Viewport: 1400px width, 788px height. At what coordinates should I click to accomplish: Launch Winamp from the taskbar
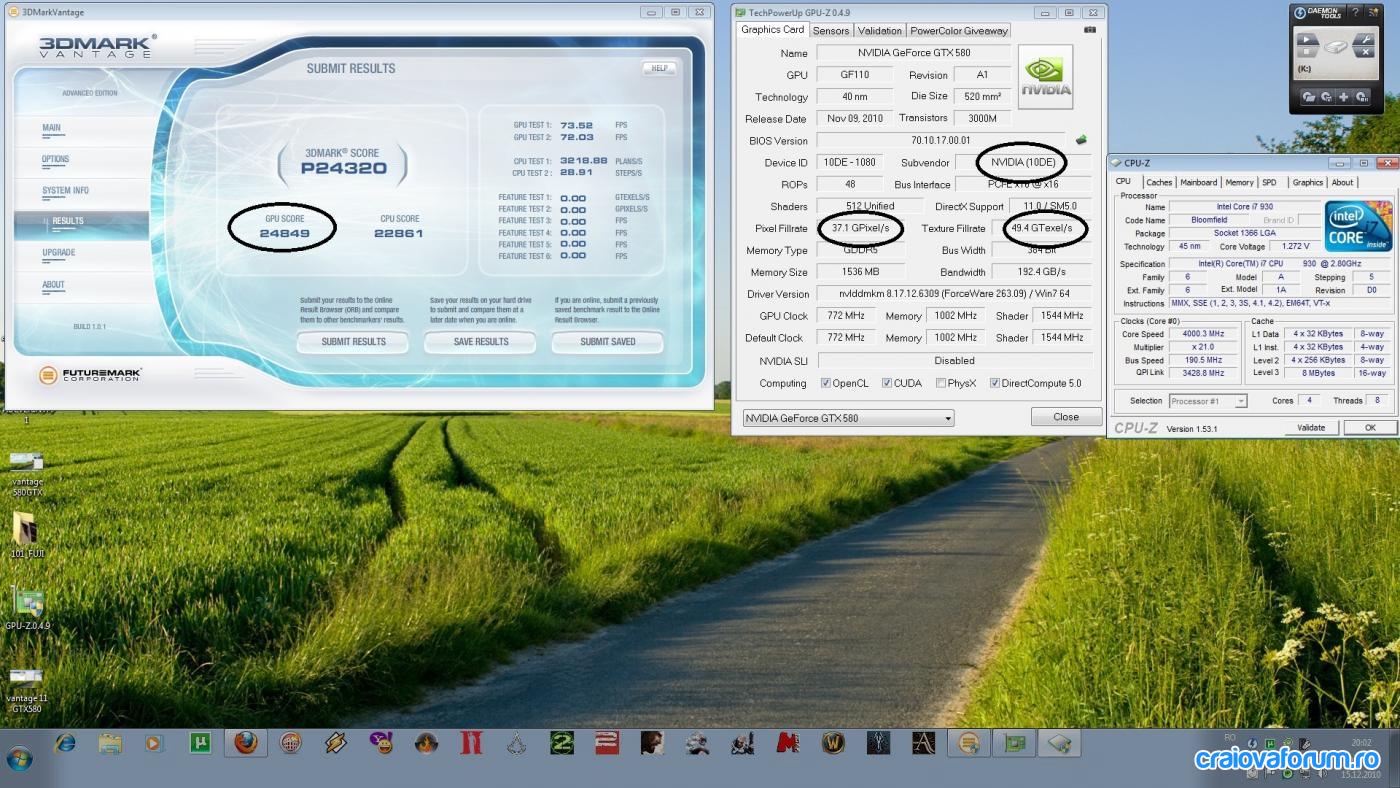[335, 743]
